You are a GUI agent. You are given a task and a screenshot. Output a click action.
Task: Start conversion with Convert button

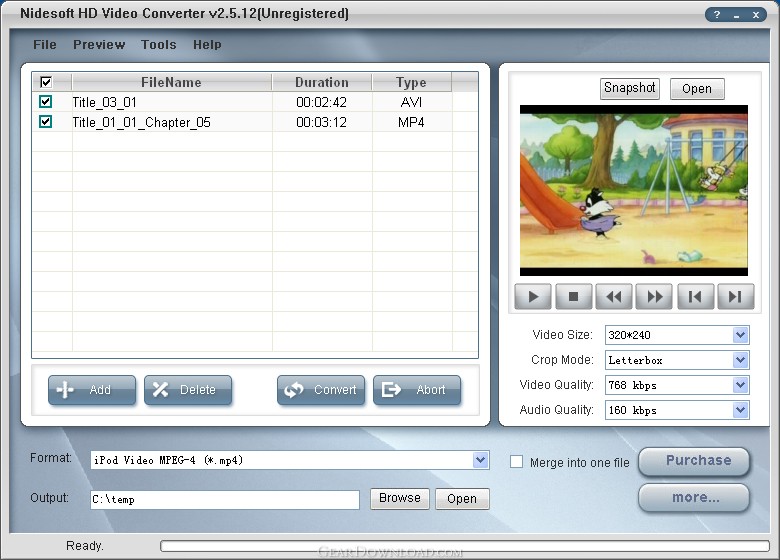[321, 390]
